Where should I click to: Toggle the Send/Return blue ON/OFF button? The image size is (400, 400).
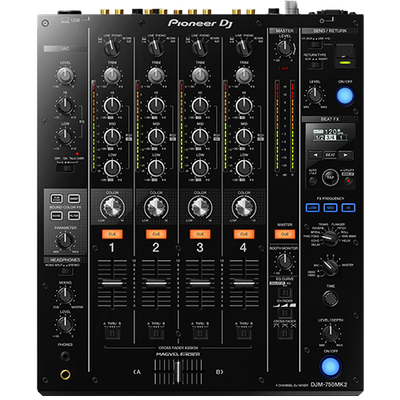(345, 96)
